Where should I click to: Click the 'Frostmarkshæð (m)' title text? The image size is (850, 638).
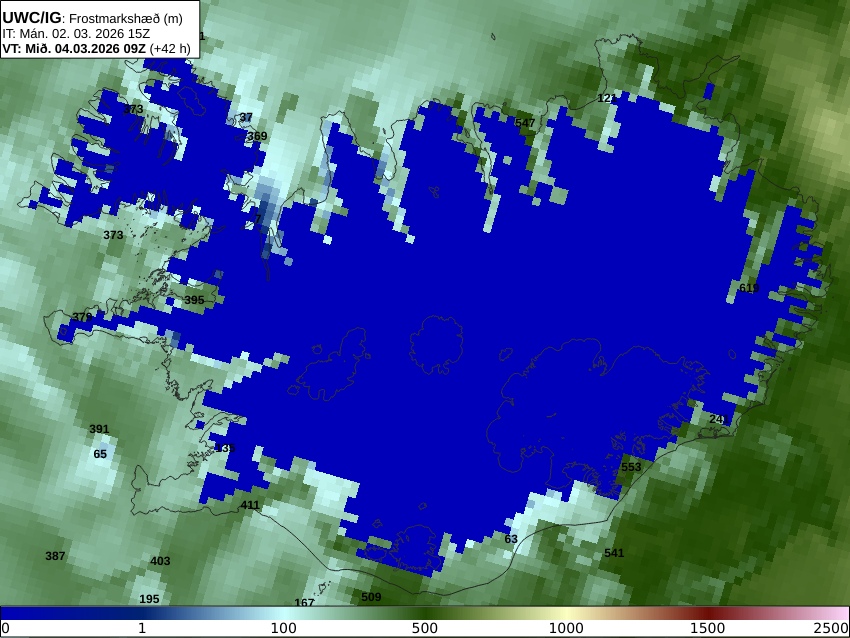(126, 18)
